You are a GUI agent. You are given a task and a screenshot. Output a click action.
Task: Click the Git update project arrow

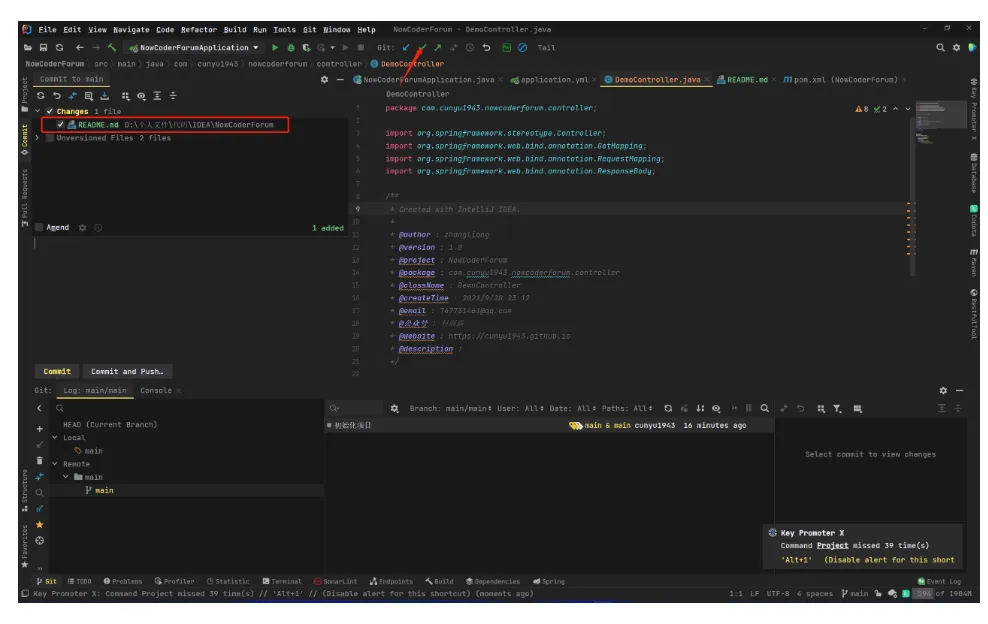pos(406,47)
